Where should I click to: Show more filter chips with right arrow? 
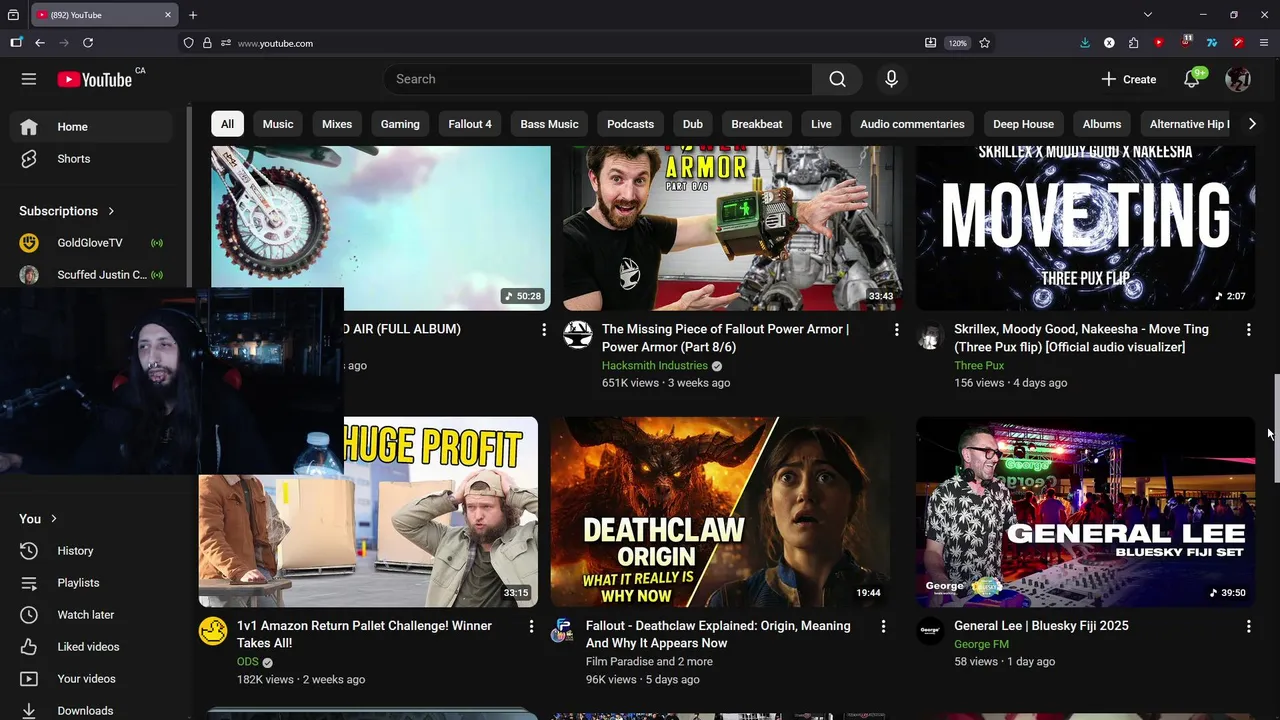pos(1251,124)
